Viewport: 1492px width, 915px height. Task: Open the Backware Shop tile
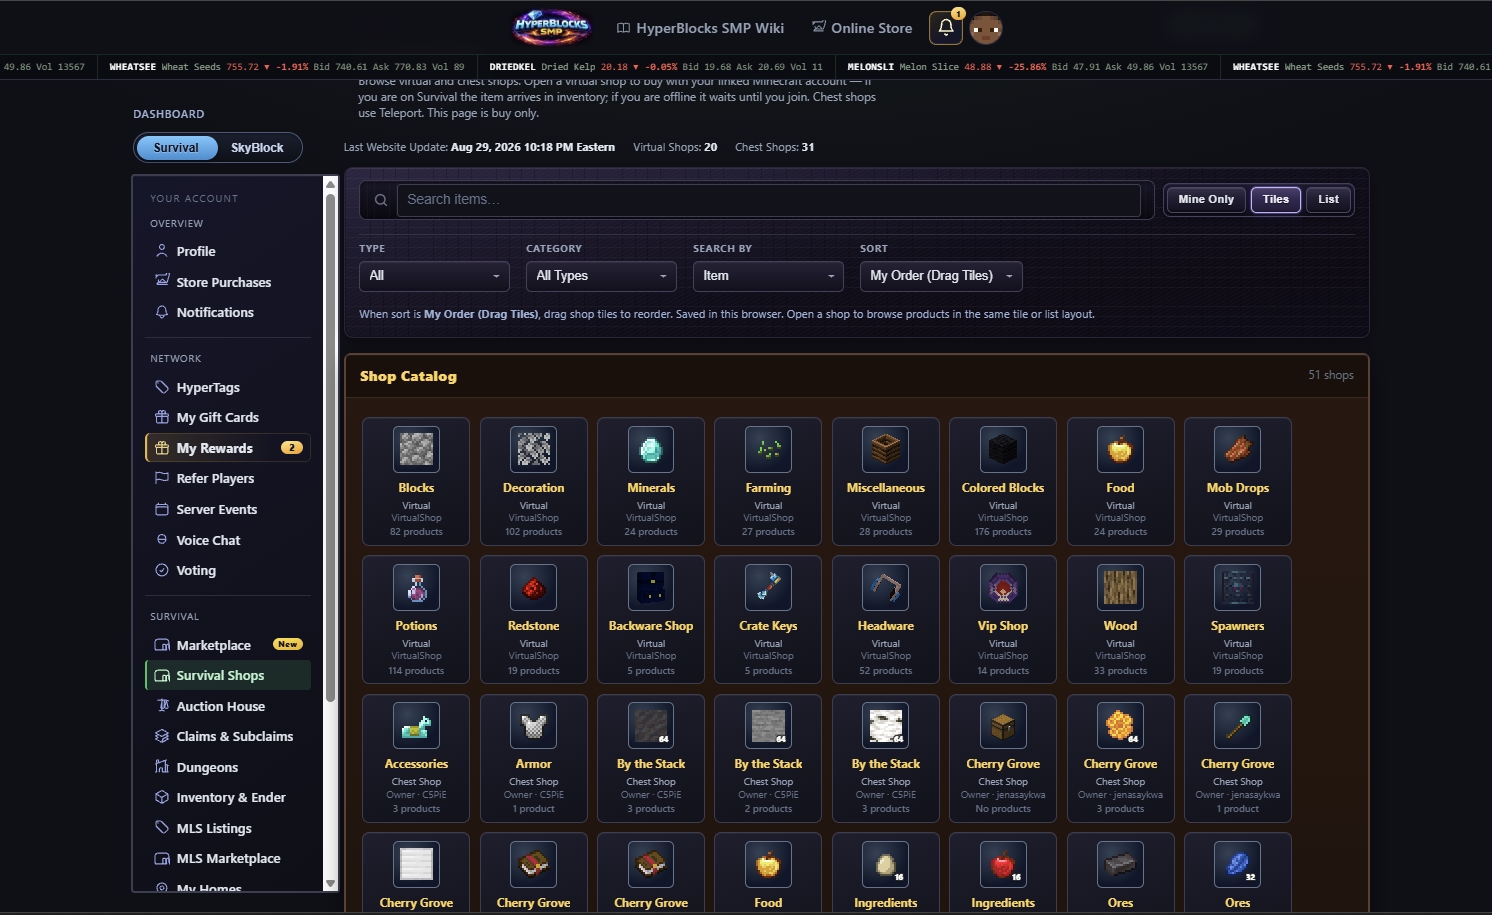[x=651, y=620]
